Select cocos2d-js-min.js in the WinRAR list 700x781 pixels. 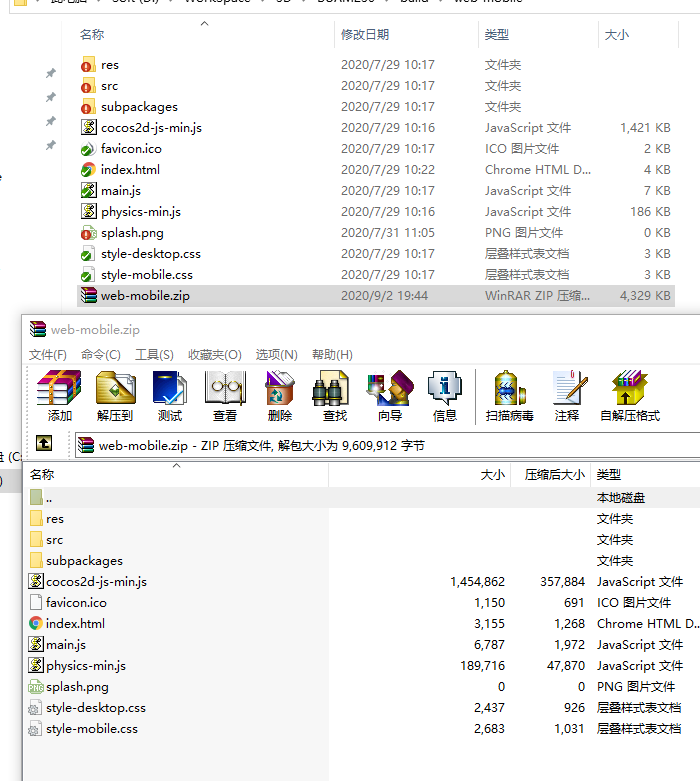[x=97, y=582]
